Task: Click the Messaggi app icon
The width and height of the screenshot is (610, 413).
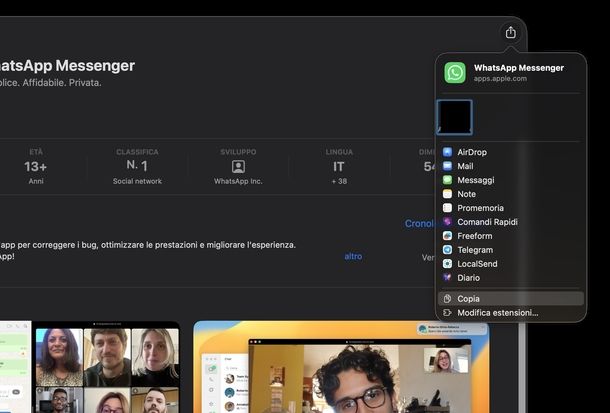Action: tap(447, 180)
